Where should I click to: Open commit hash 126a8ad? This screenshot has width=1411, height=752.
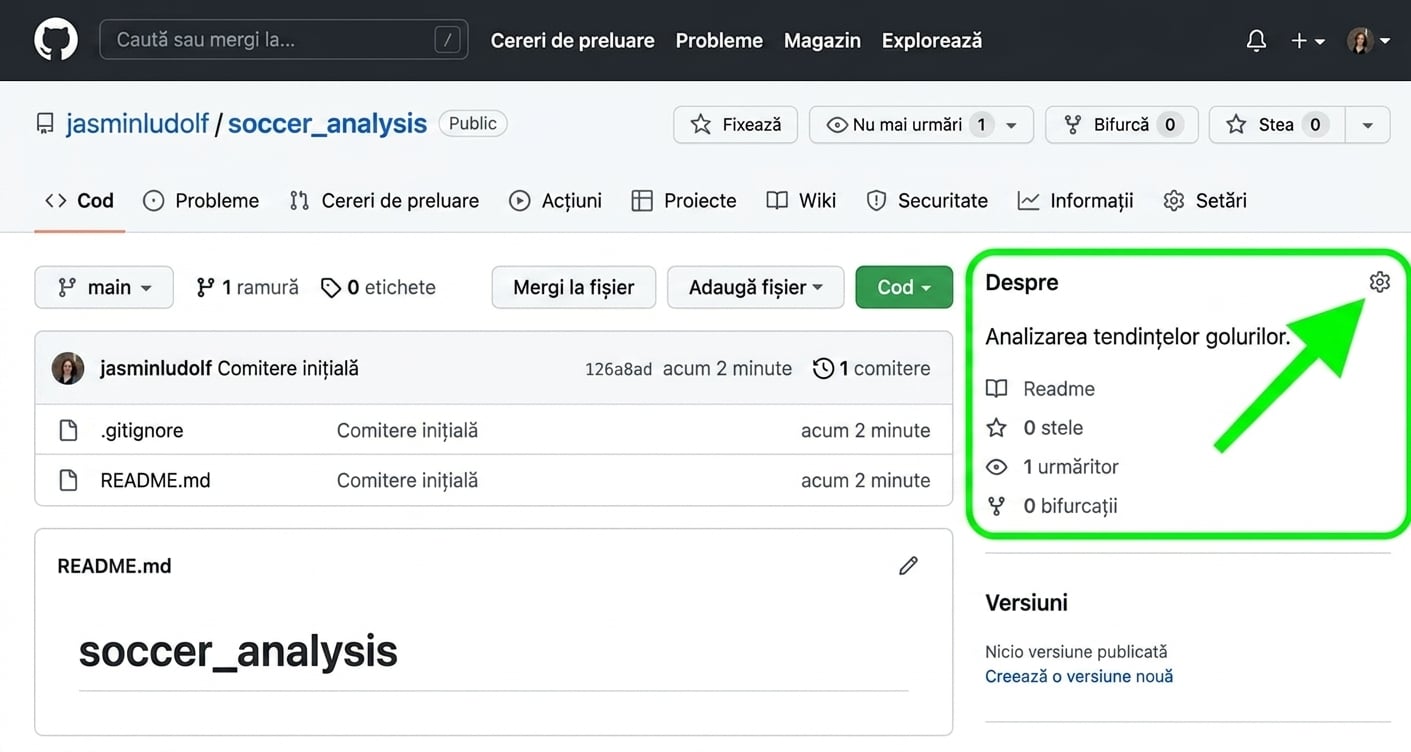point(618,369)
